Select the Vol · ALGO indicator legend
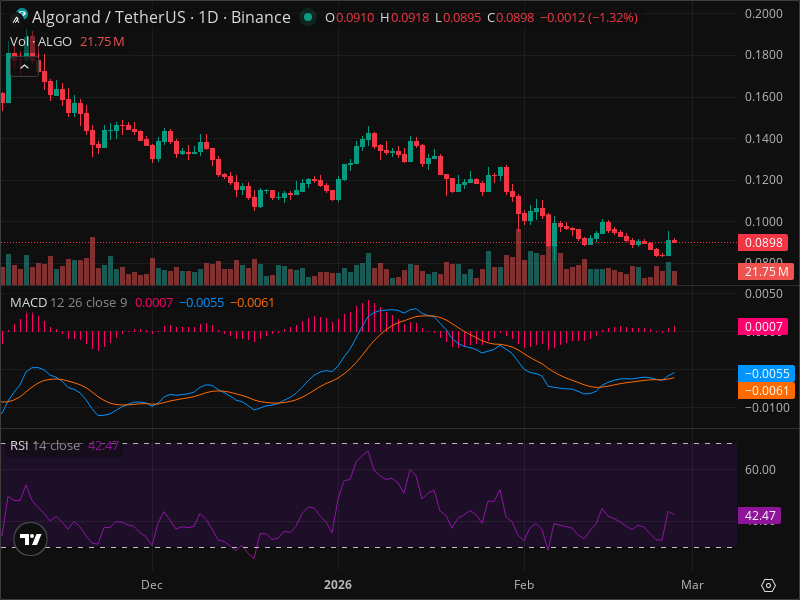Viewport: 800px width, 600px height. click(x=41, y=41)
